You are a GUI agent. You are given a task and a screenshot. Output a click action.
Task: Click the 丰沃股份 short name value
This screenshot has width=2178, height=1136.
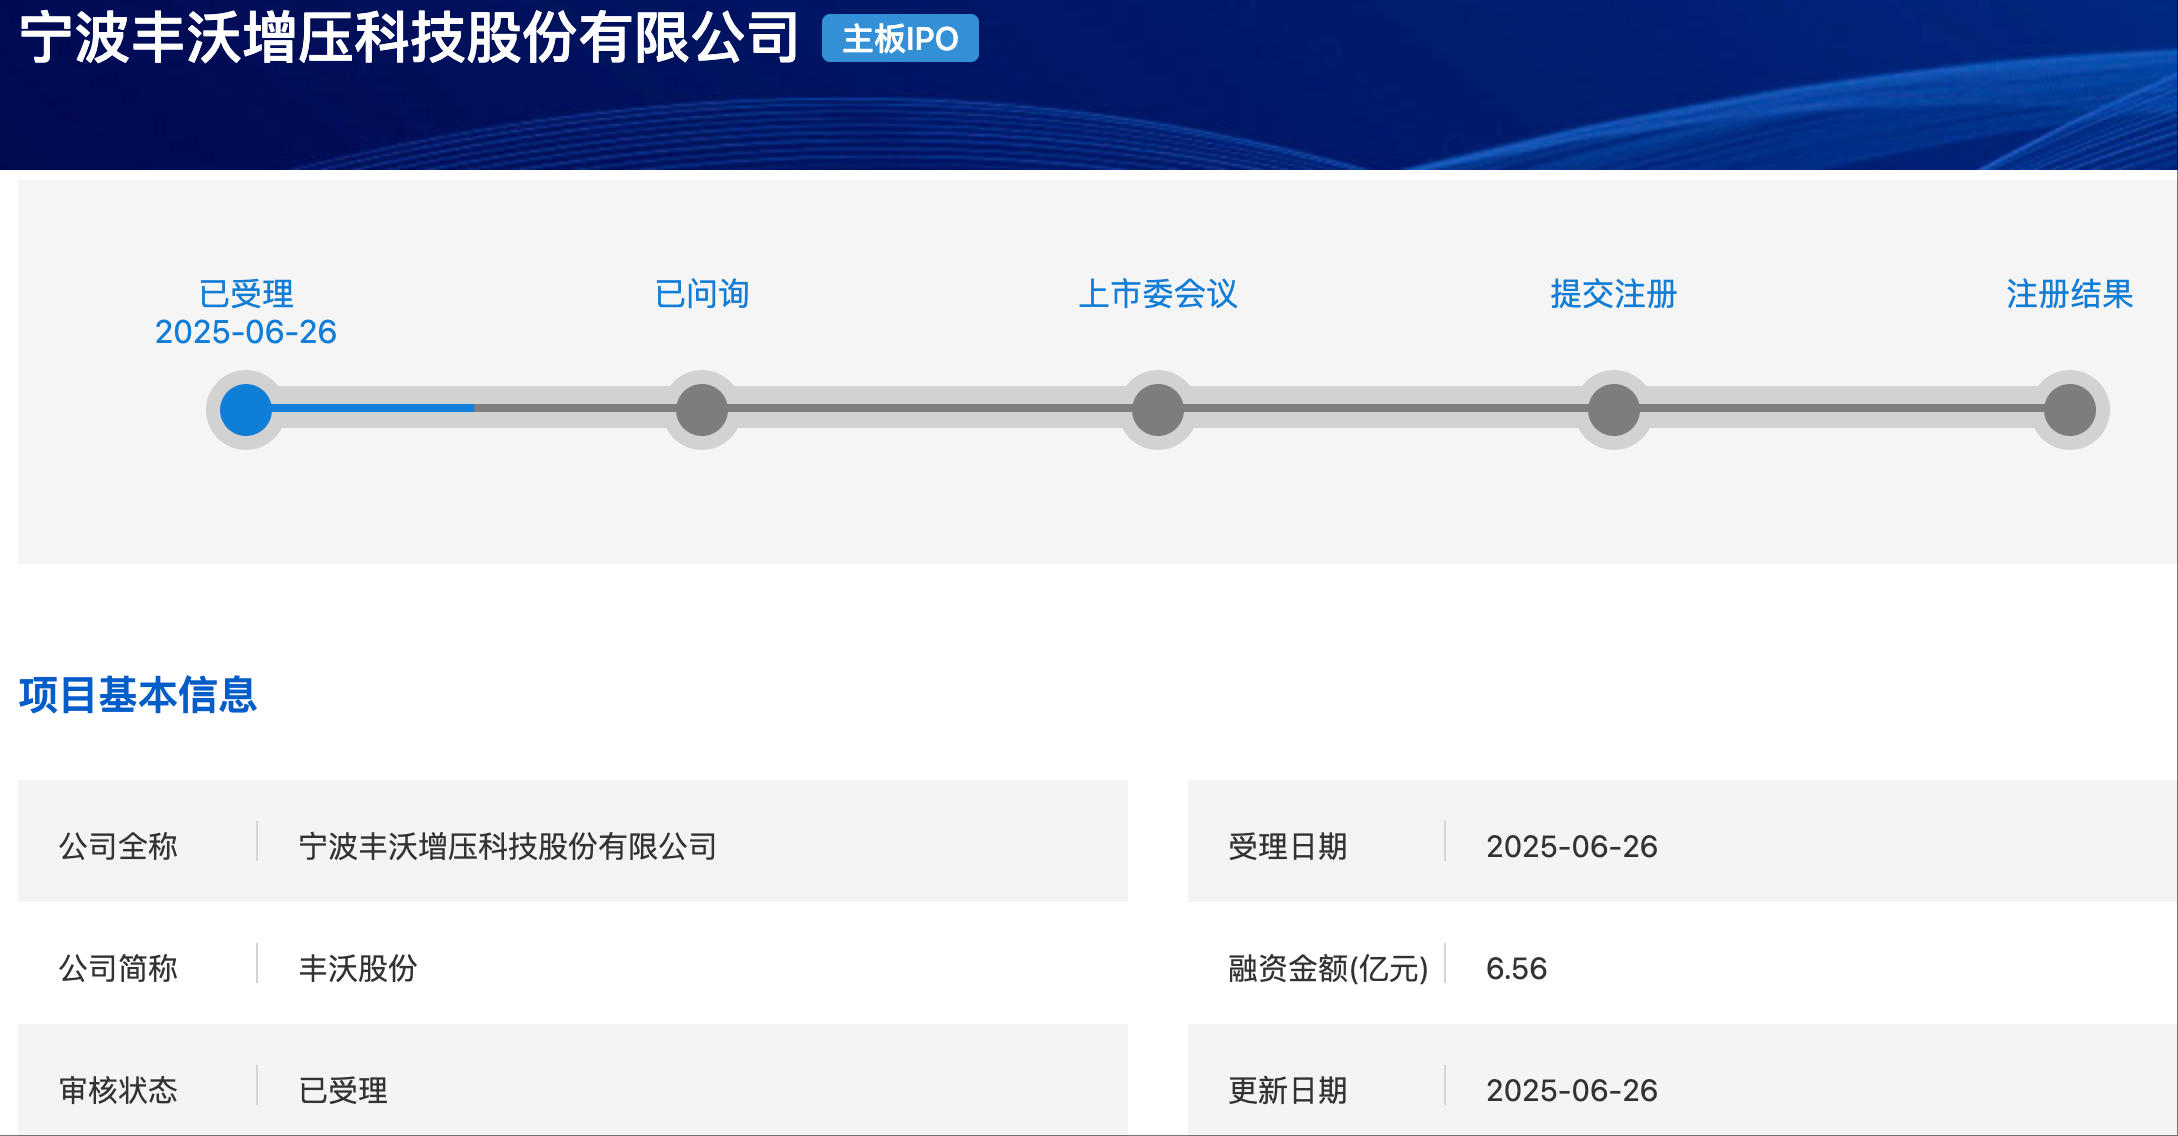click(358, 969)
